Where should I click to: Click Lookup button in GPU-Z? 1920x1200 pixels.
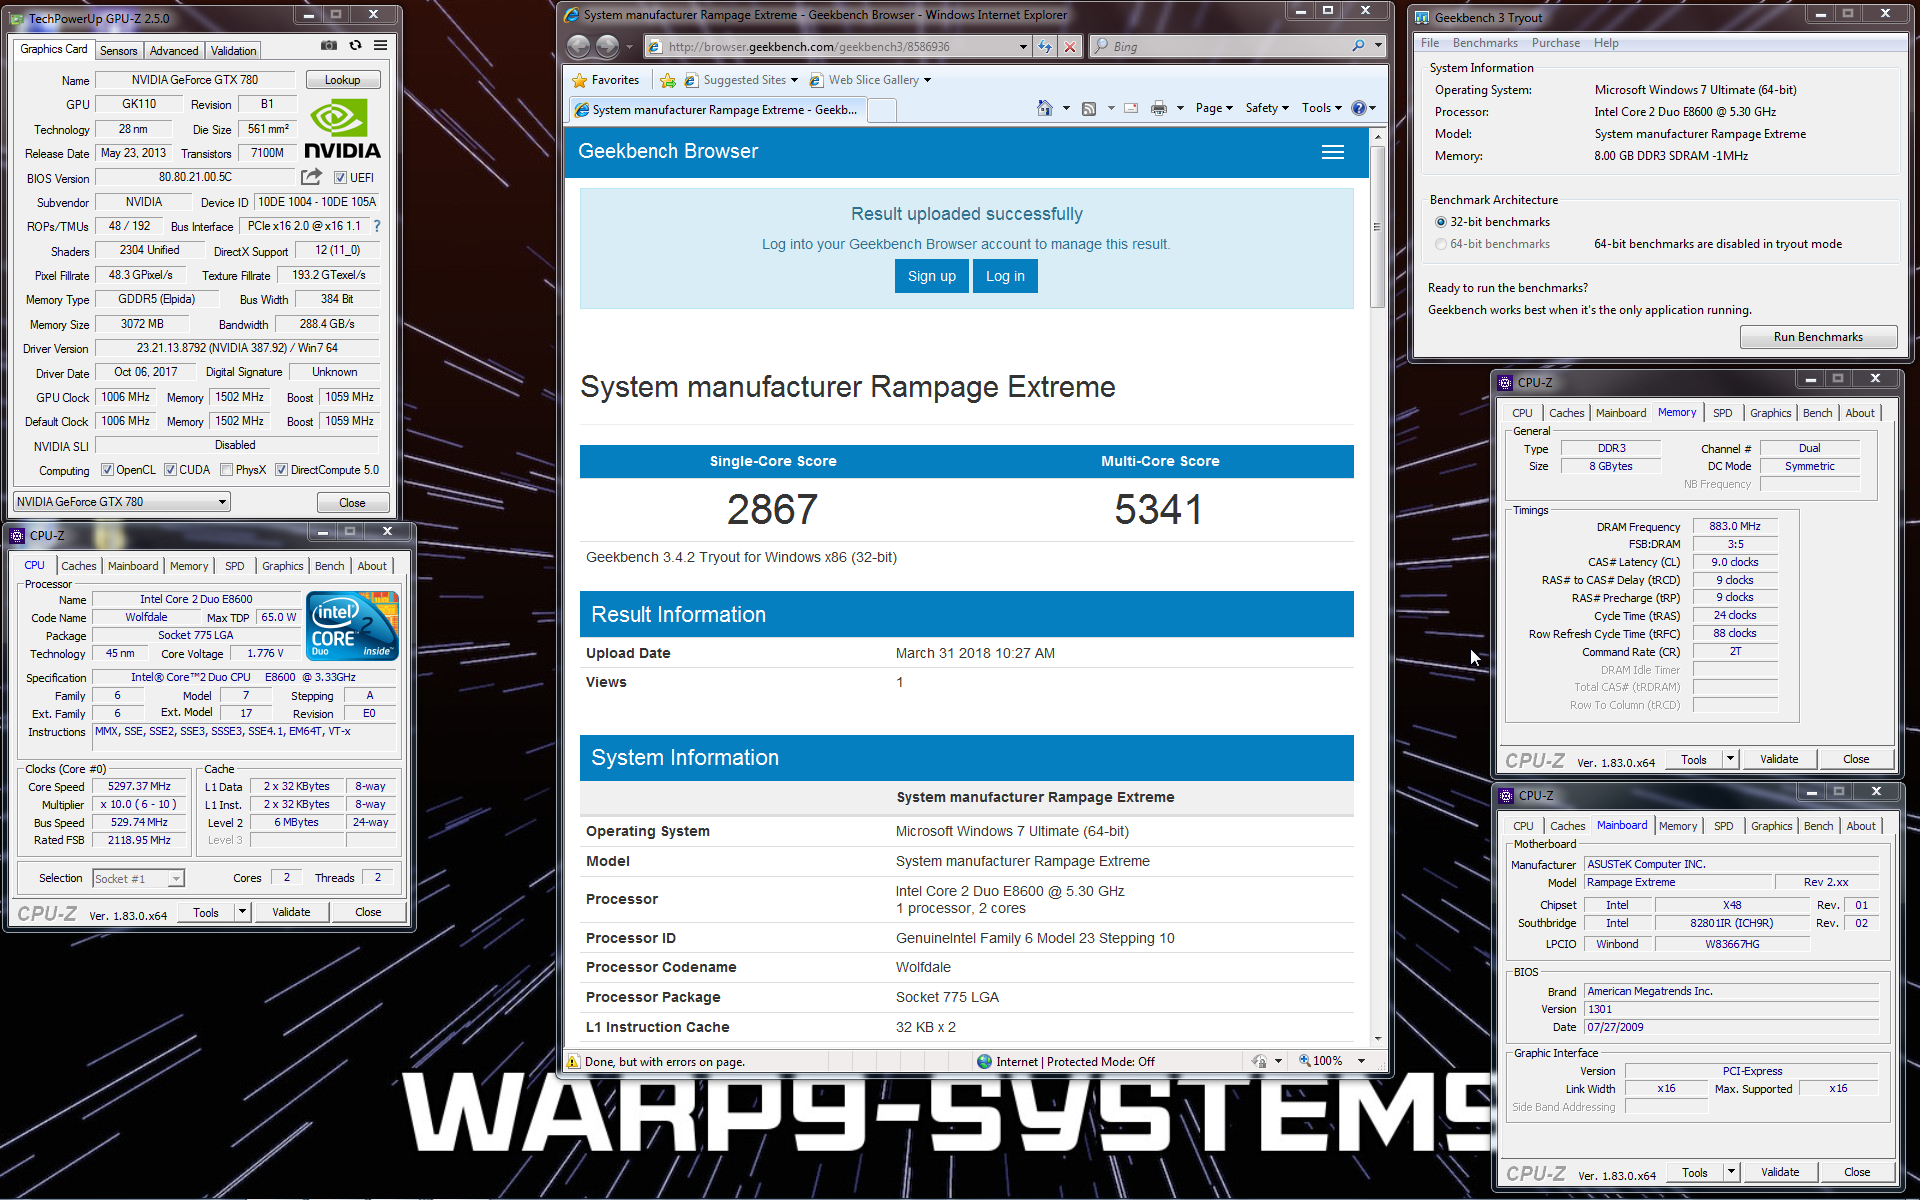[342, 80]
